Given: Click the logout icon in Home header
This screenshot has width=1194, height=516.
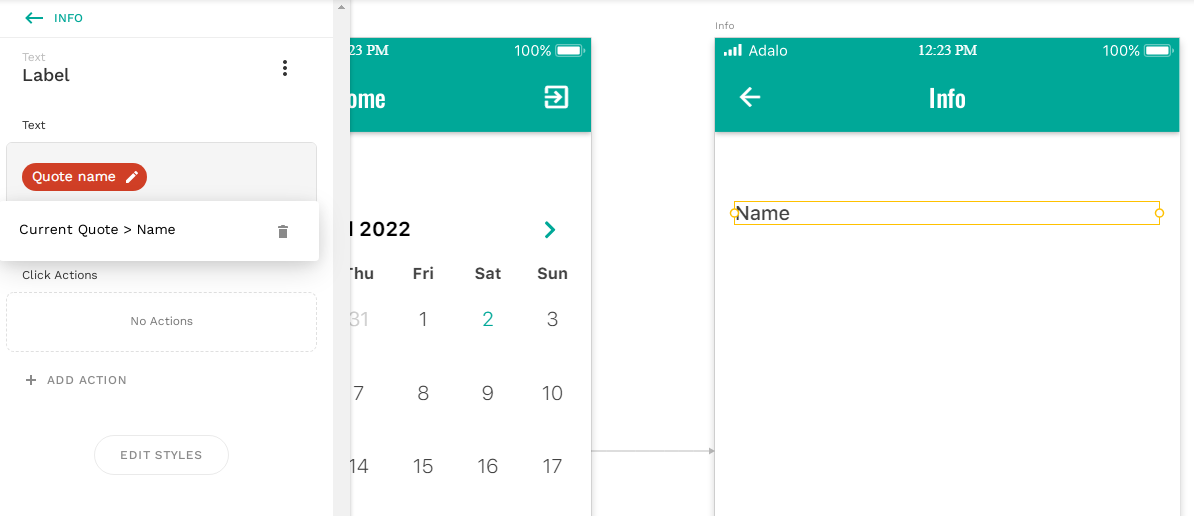Looking at the screenshot, I should 557,97.
